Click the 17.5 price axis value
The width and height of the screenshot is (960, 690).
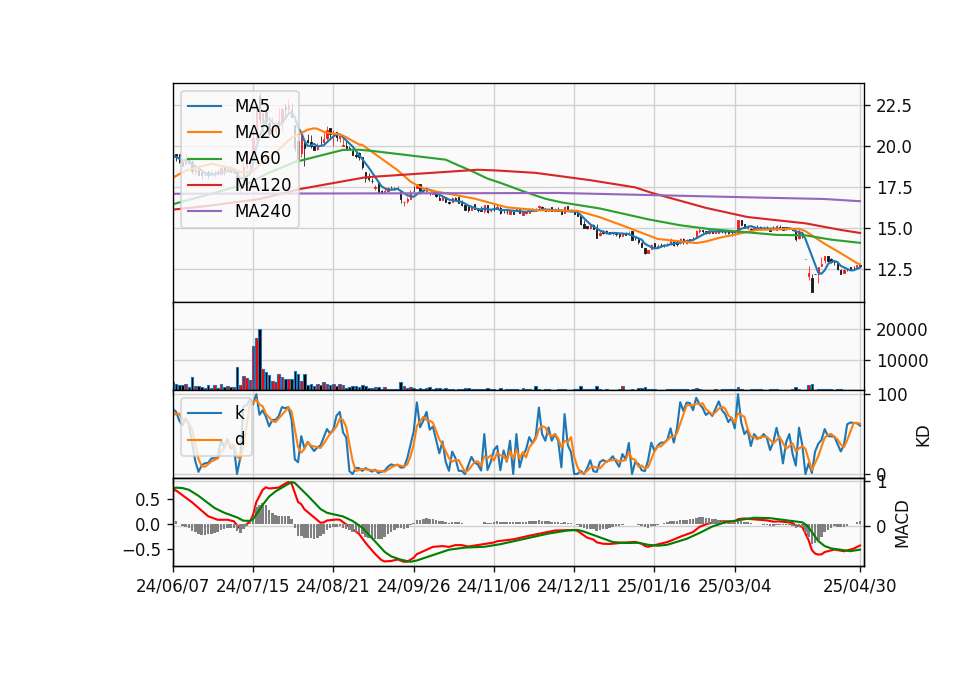[x=894, y=188]
